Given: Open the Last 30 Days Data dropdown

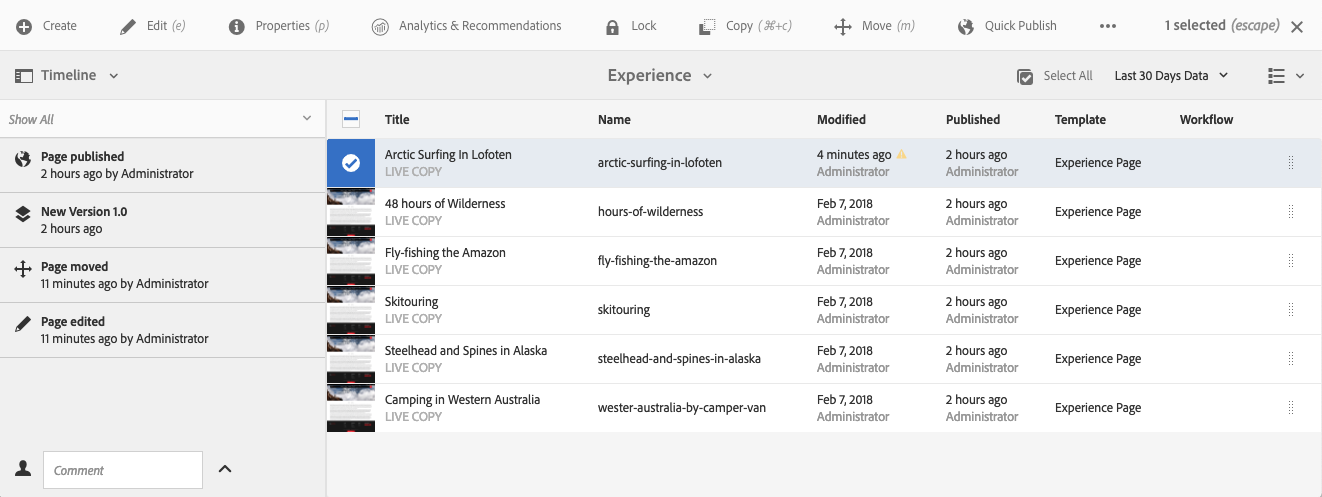Looking at the screenshot, I should 1171,76.
